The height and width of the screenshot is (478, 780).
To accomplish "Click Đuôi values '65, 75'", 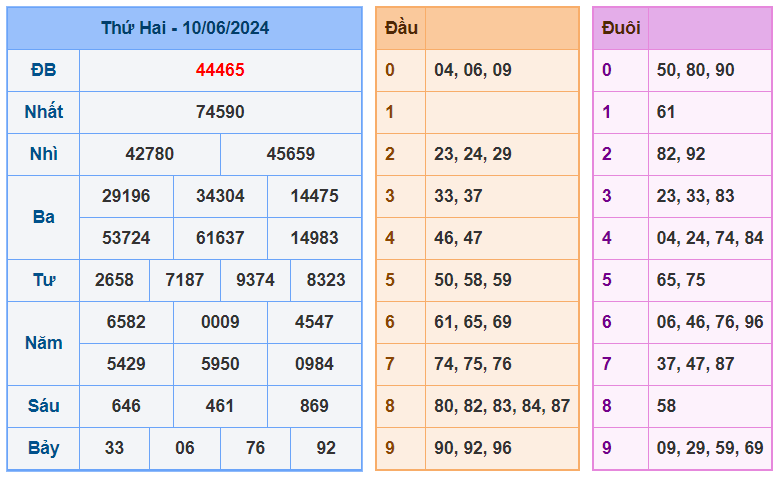I will [681, 280].
